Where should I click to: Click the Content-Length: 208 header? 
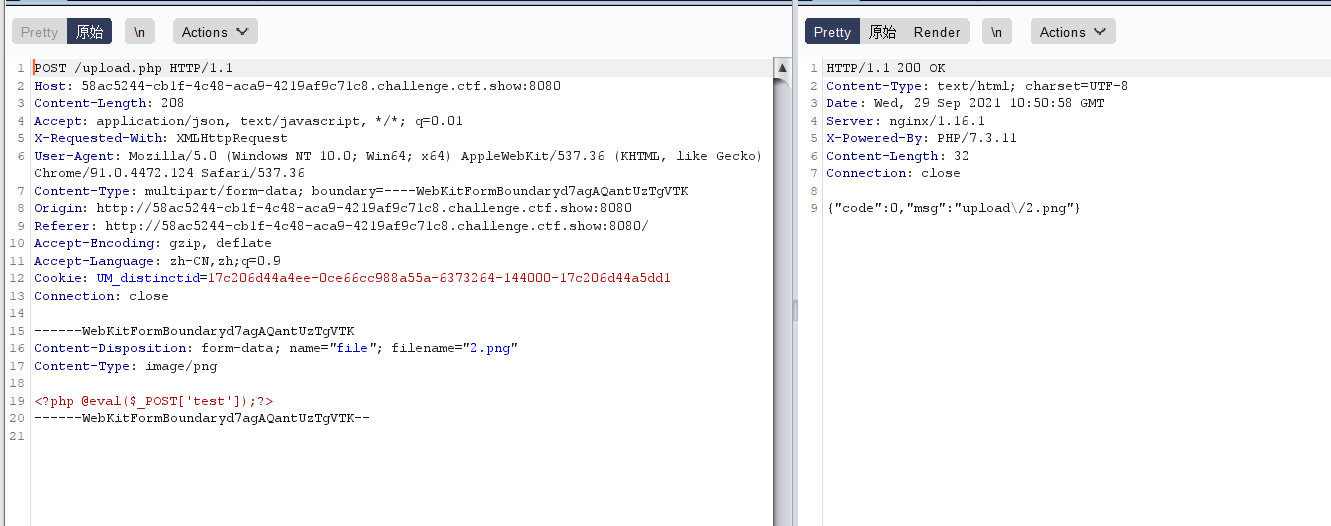click(x=109, y=103)
